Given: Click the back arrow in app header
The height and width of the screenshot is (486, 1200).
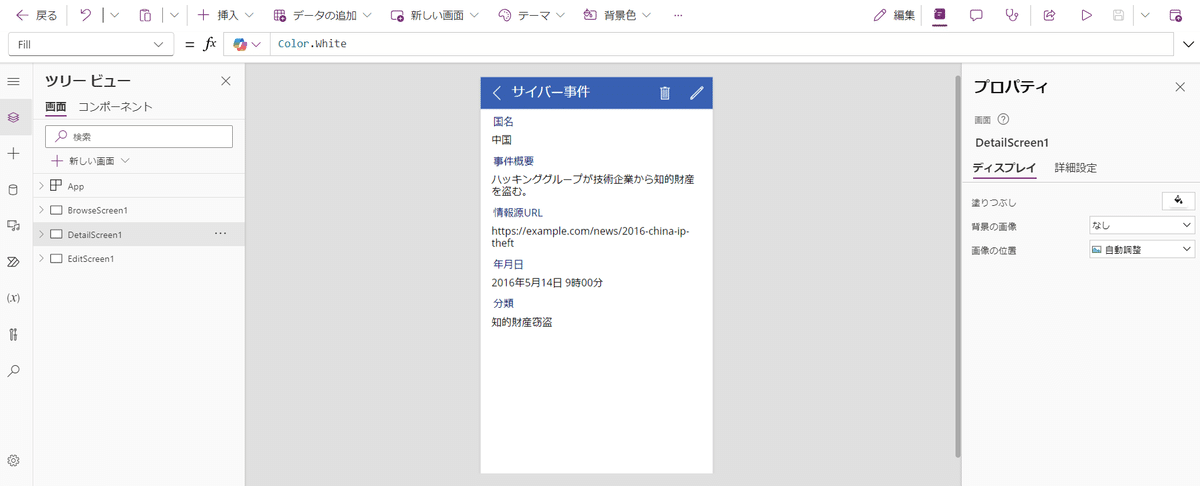Looking at the screenshot, I should click(497, 93).
